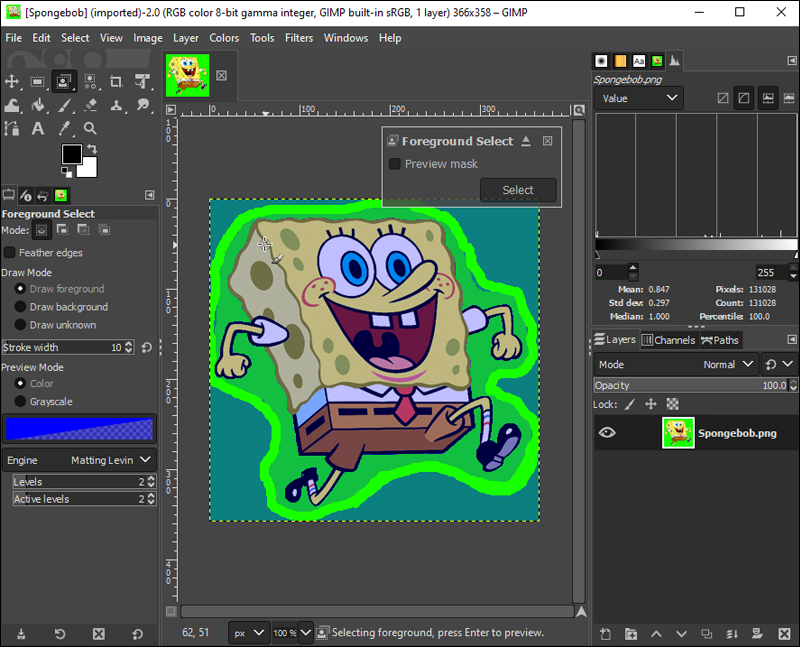800x647 pixels.
Task: Choose the Zoom magnifier tool
Action: coord(90,128)
